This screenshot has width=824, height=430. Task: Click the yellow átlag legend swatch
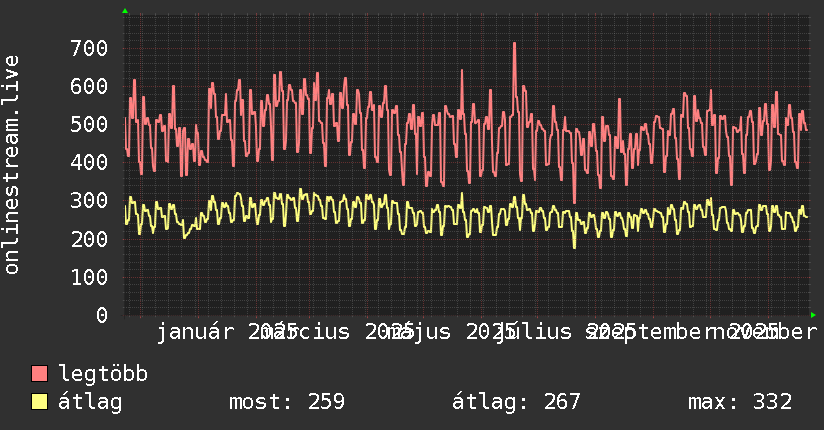pyautogui.click(x=39, y=402)
